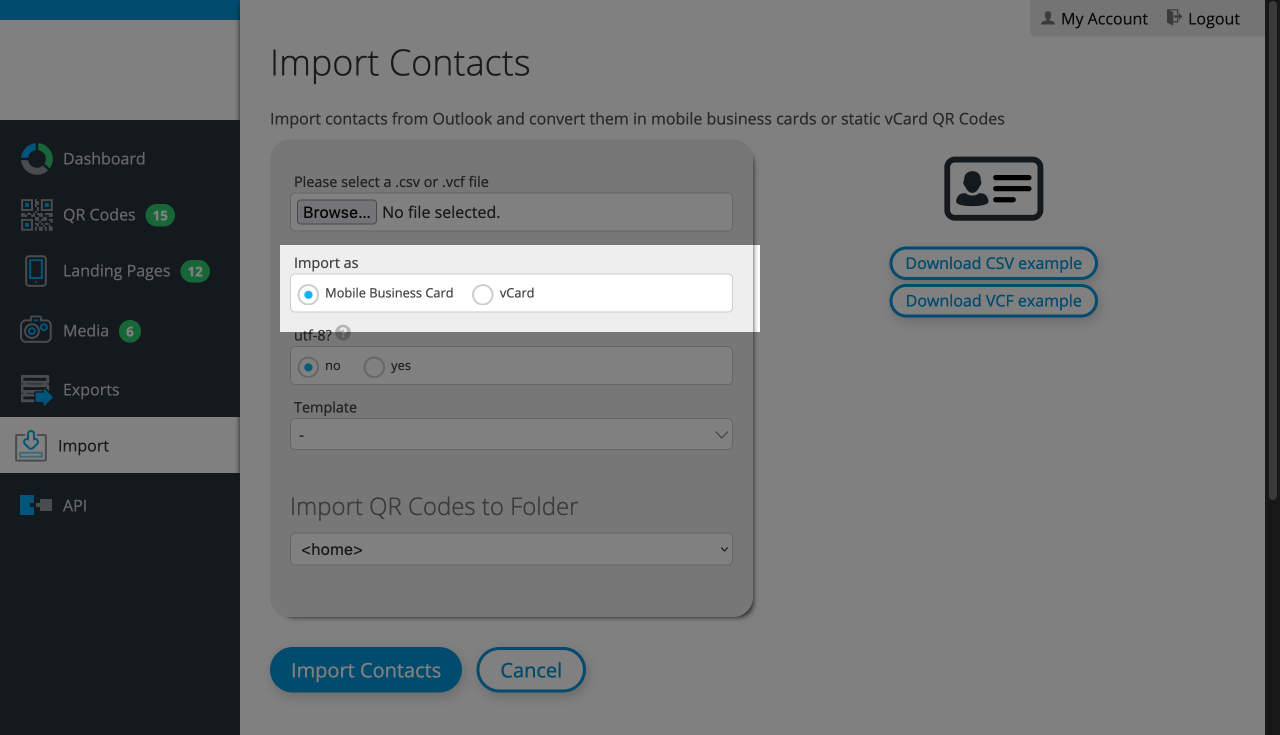
Task: Open the Dashboard icon in the sidebar
Action: (x=36, y=158)
